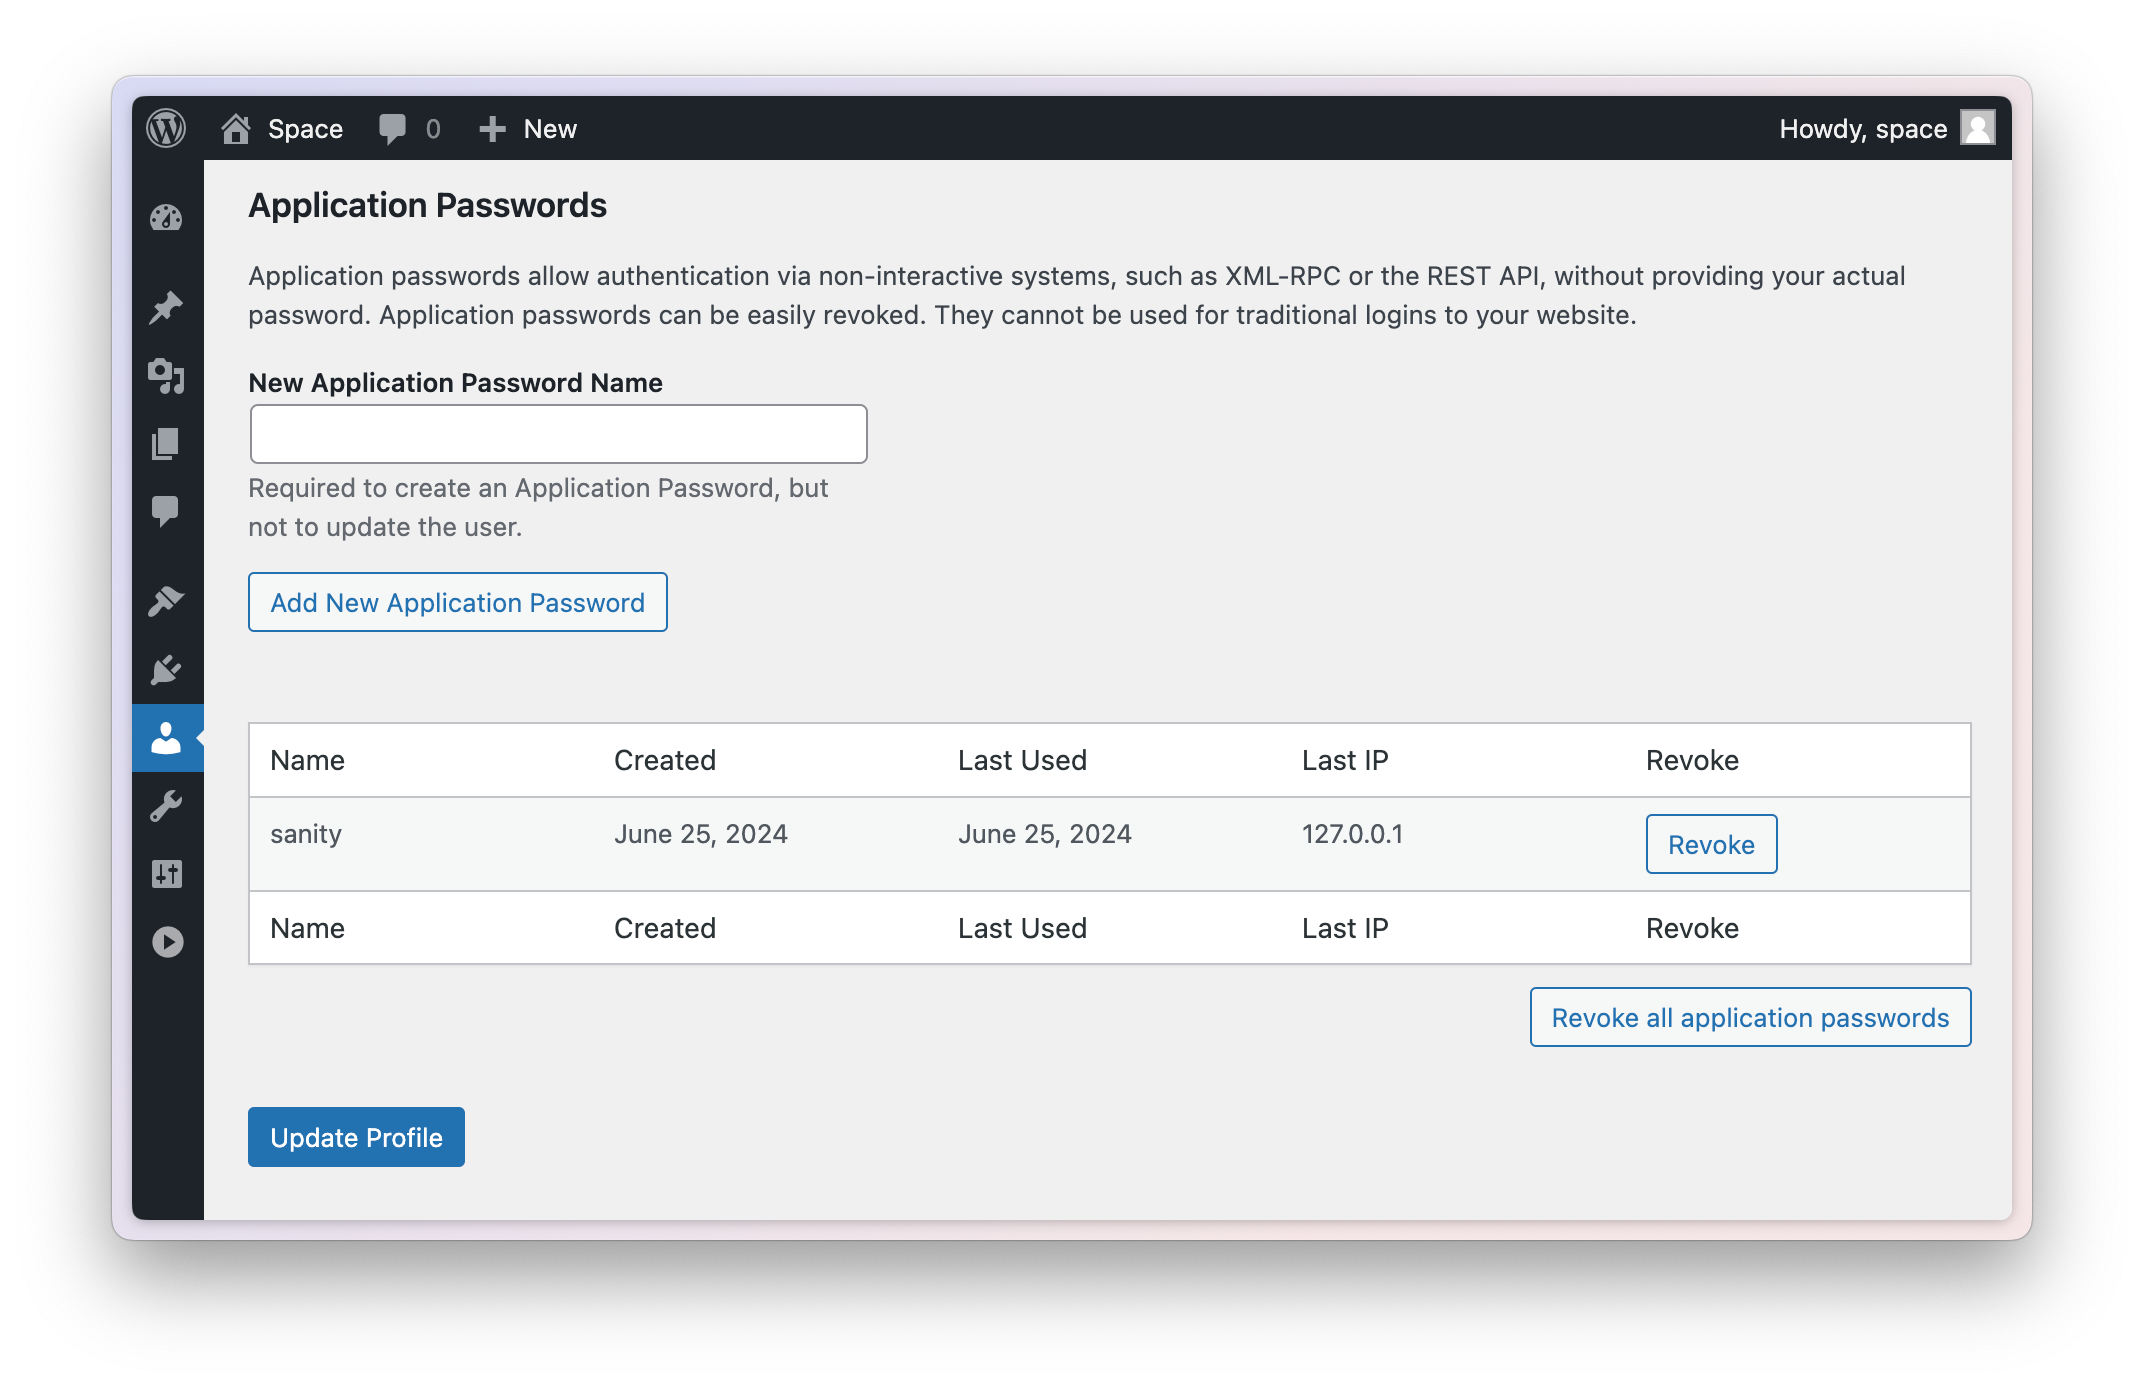
Task: Open the Howdy, space account menu
Action: (1886, 129)
